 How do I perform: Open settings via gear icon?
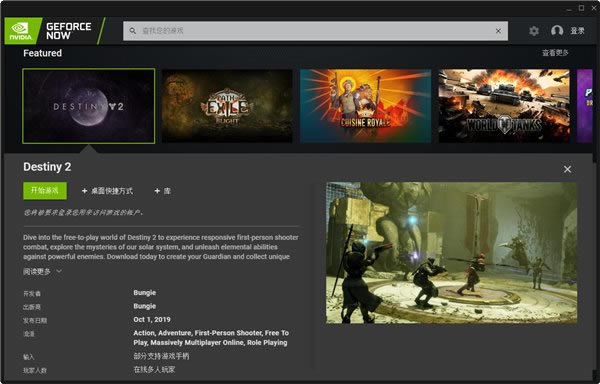[534, 31]
